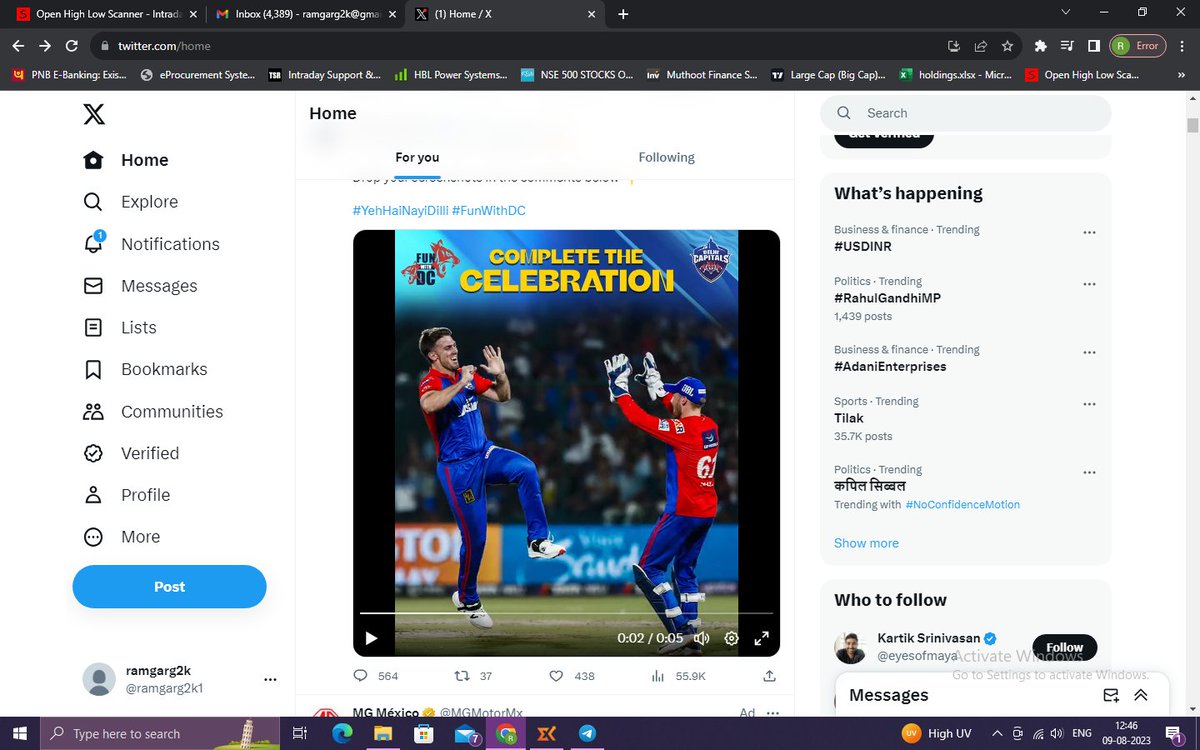The width and height of the screenshot is (1200, 750).
Task: Share the Delhi Capitals post
Action: pyautogui.click(x=770, y=676)
